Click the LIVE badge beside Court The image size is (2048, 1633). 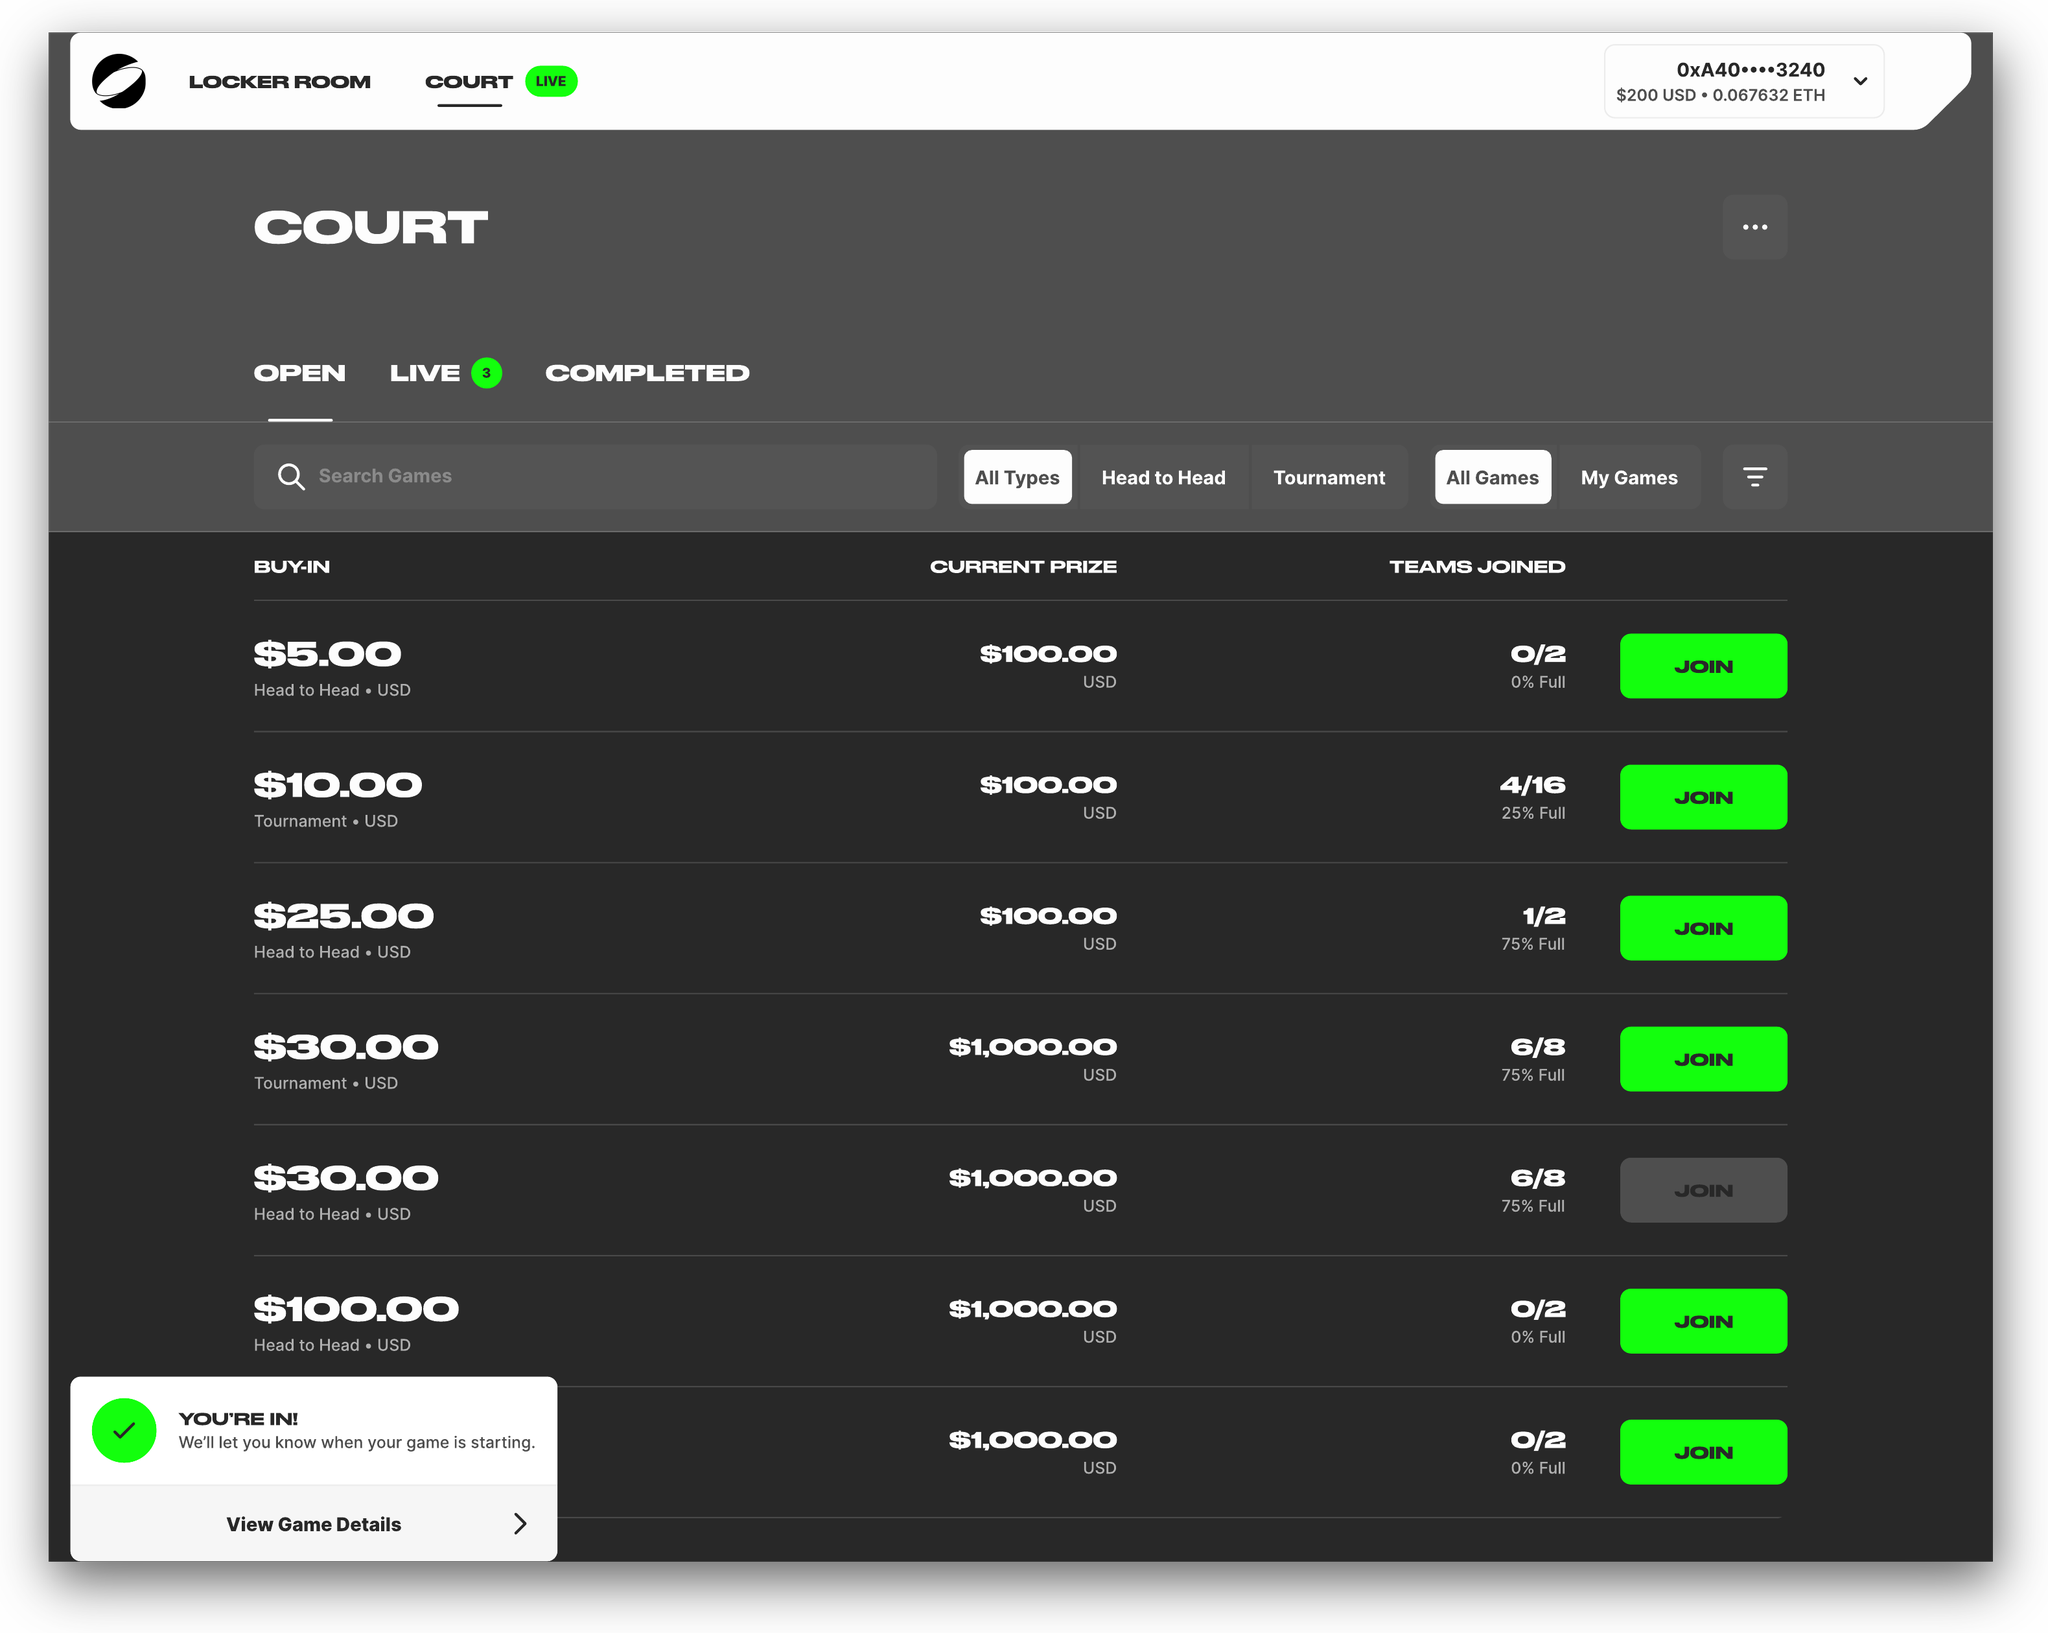tap(550, 81)
